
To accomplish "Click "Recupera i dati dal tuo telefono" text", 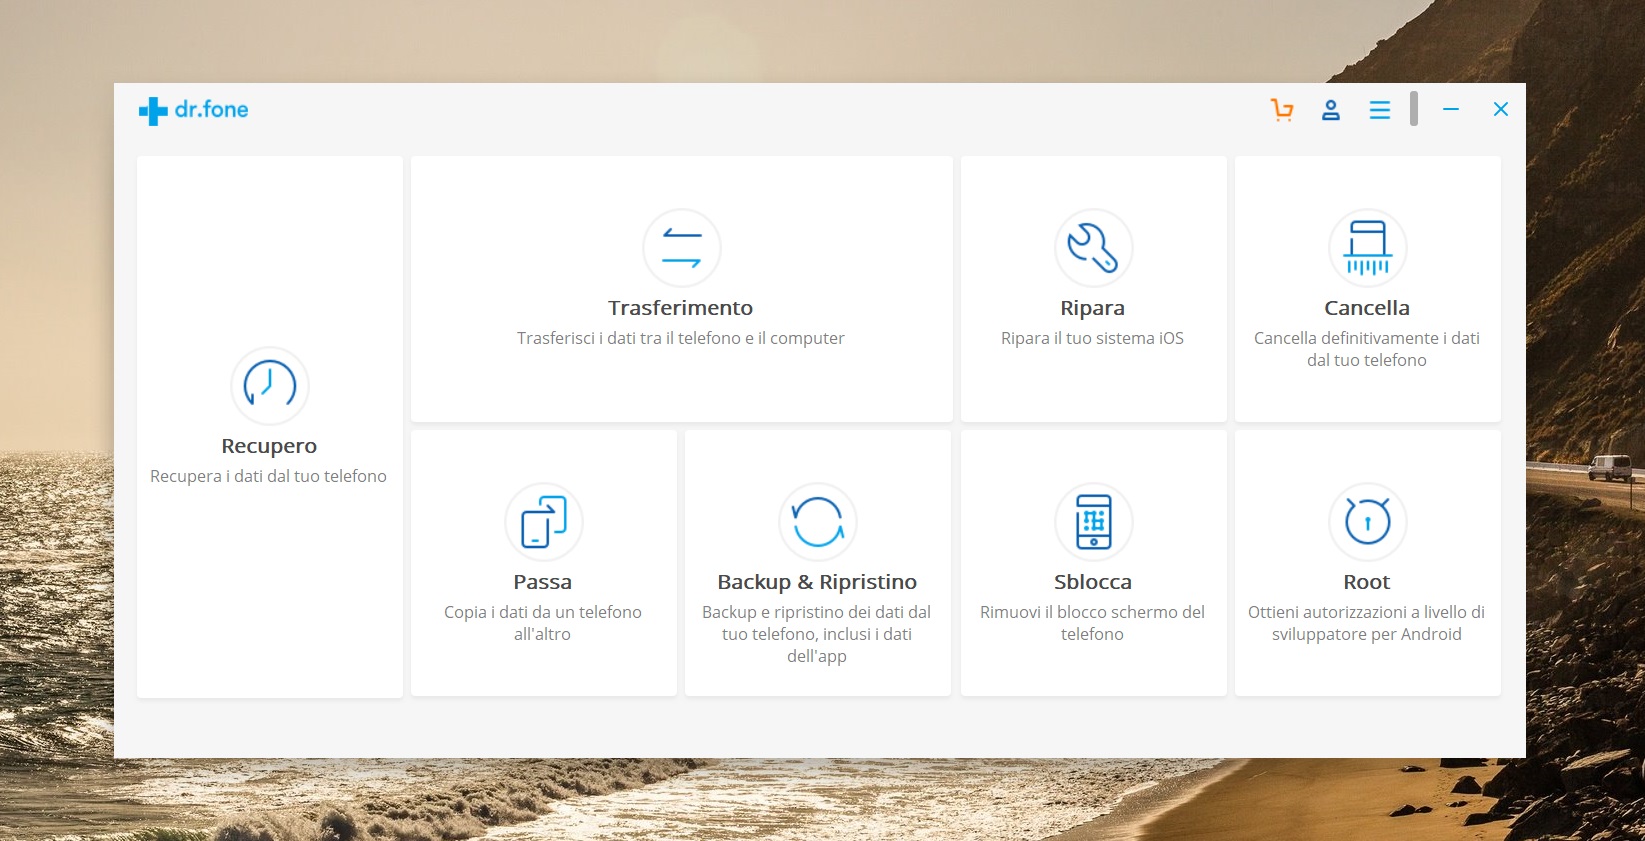I will tap(268, 476).
